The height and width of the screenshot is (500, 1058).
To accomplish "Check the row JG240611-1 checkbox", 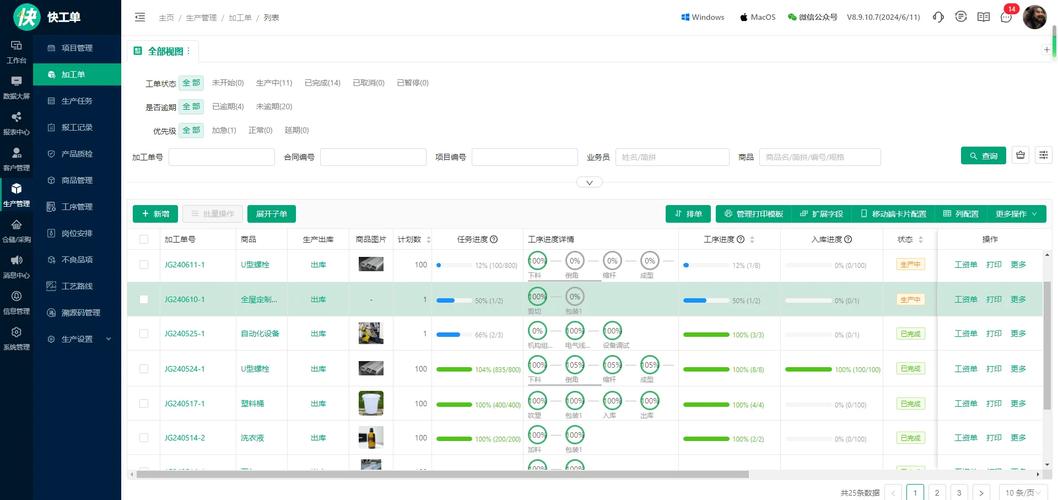I will tap(144, 265).
